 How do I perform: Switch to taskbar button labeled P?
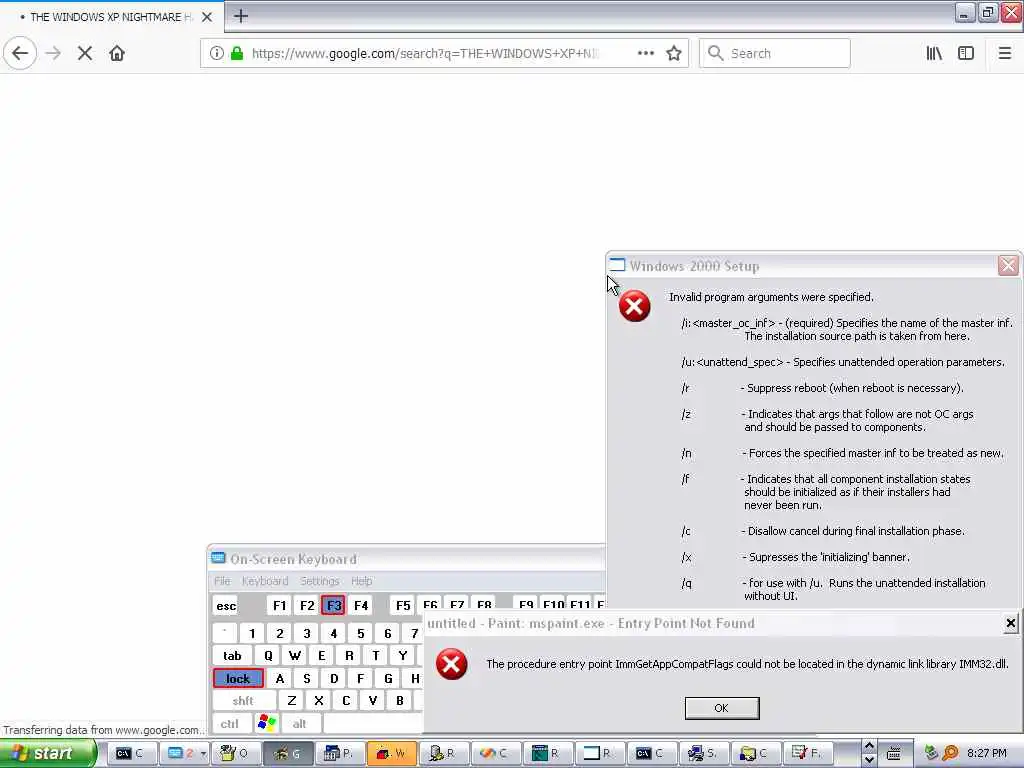[x=340, y=754]
